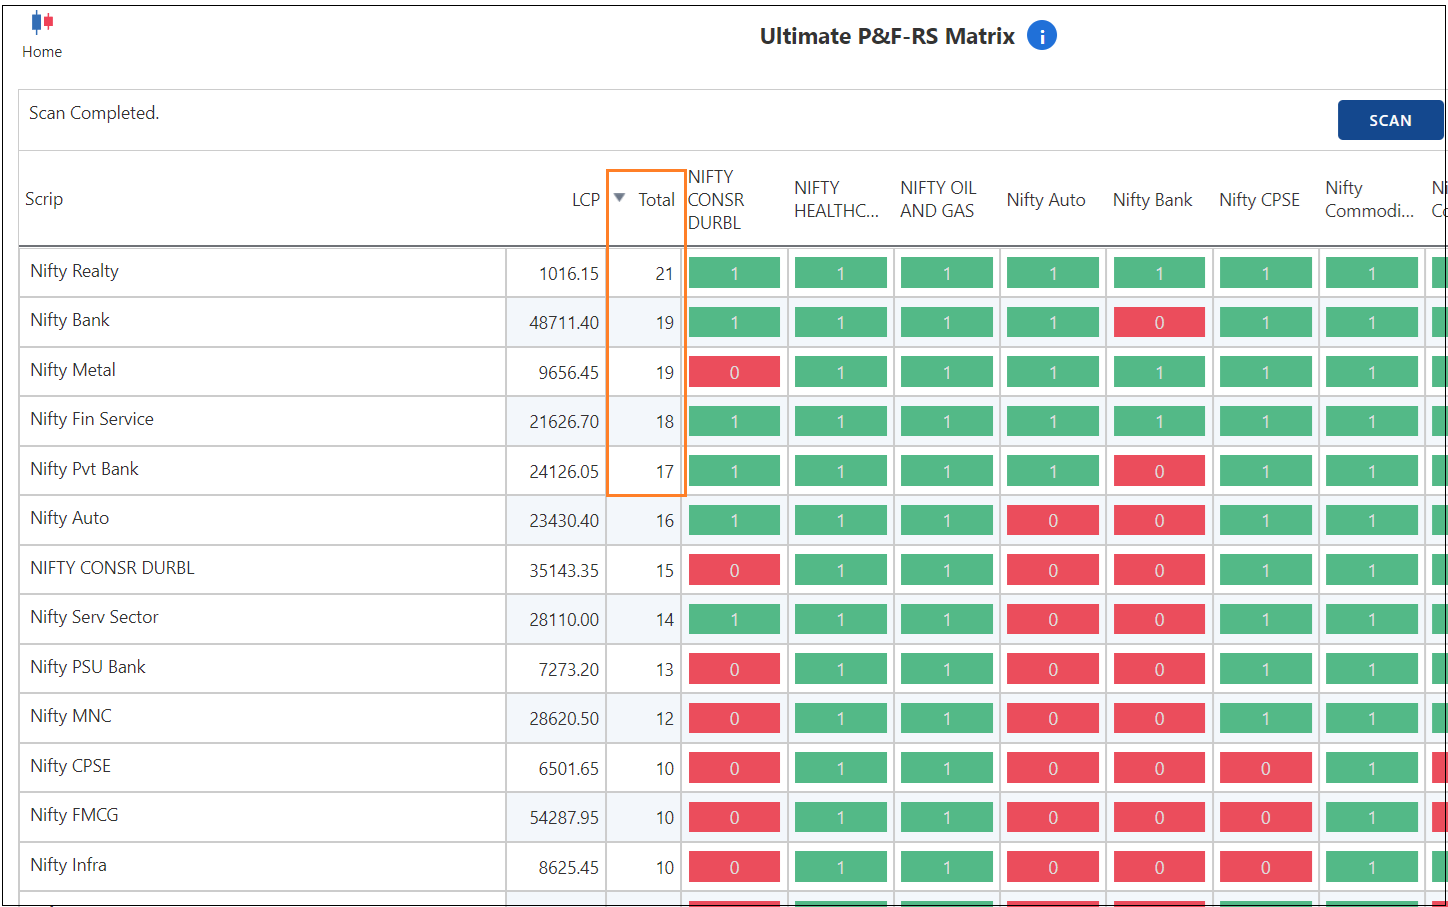Sort by LCP column header

[x=586, y=200]
